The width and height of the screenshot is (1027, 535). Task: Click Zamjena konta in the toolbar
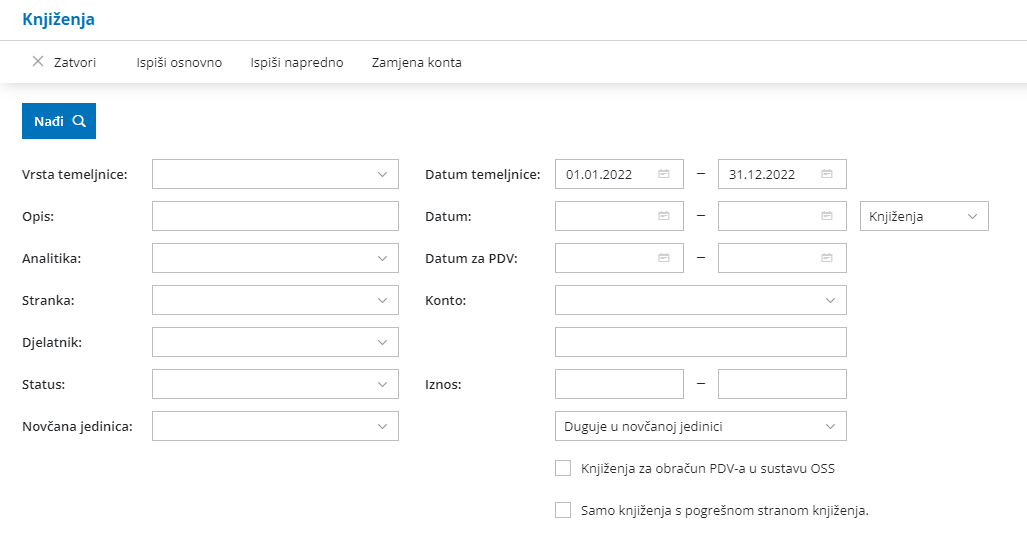(x=416, y=62)
